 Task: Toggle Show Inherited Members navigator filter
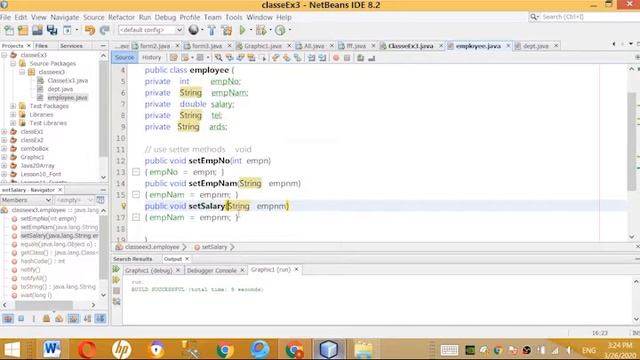[x=8, y=318]
